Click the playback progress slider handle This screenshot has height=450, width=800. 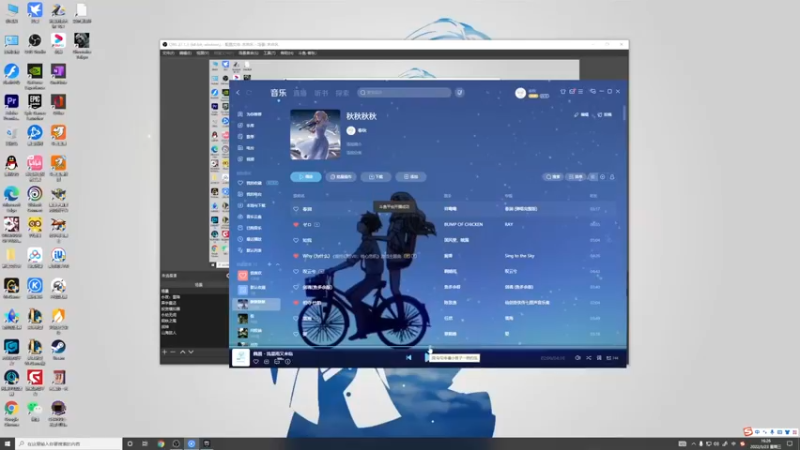point(430,348)
